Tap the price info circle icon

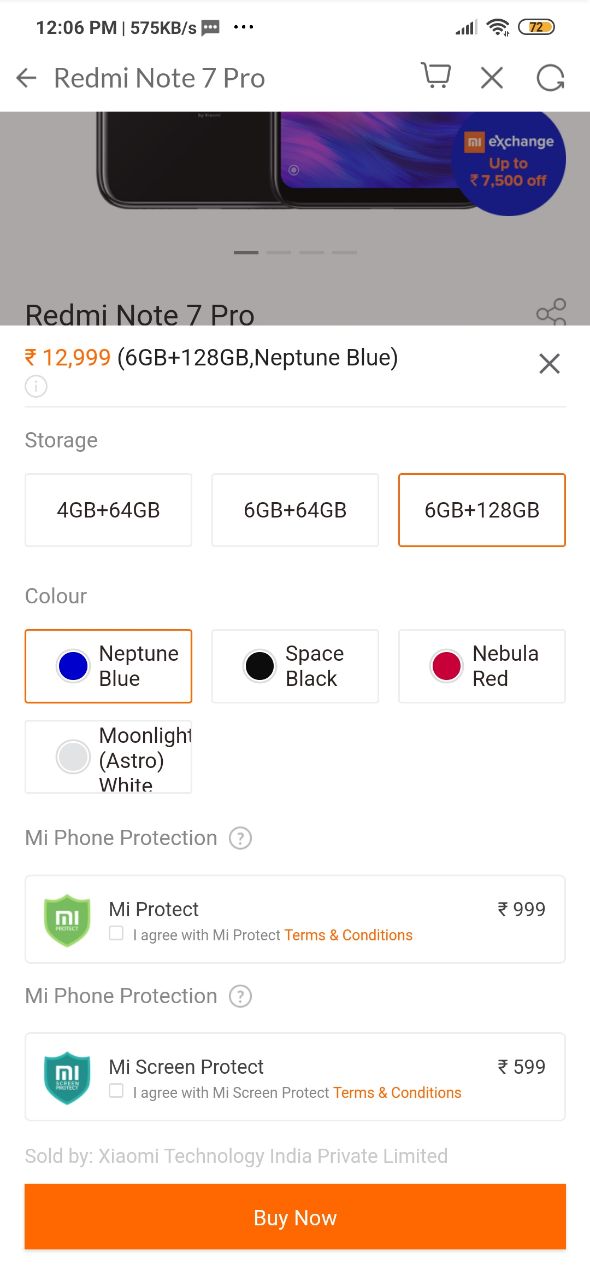(x=36, y=386)
